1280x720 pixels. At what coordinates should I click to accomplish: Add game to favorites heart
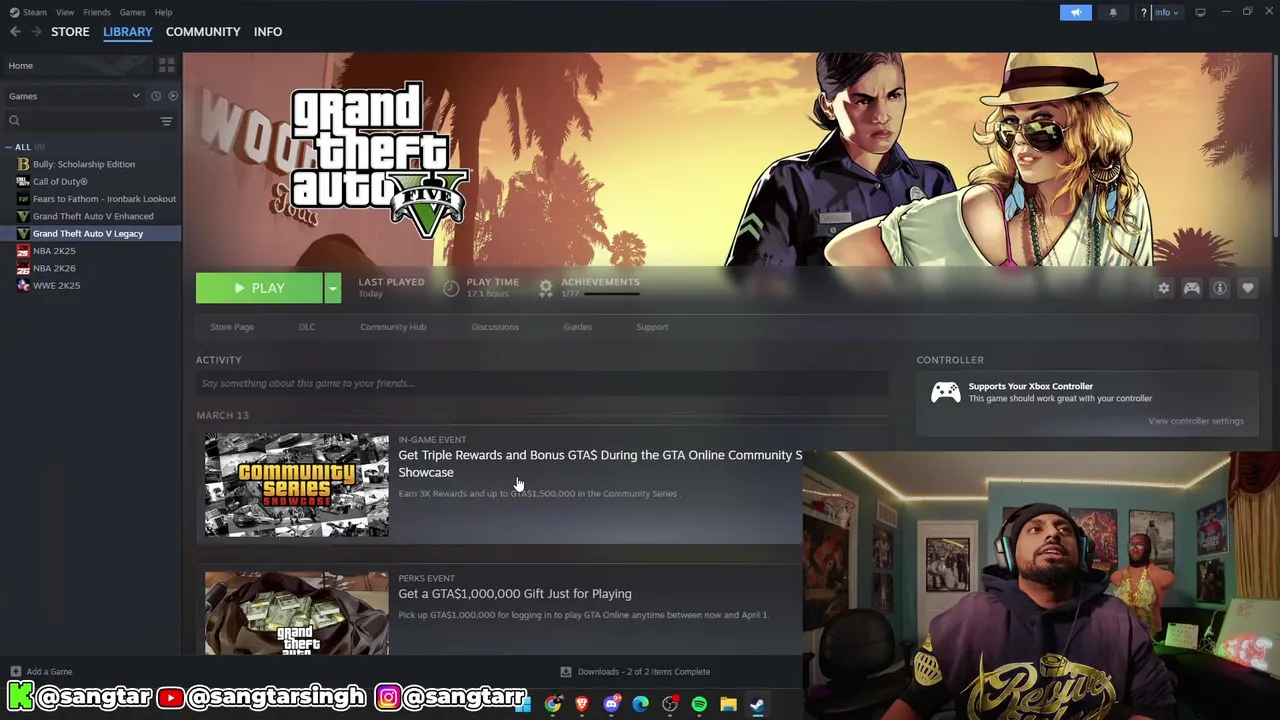pyautogui.click(x=1248, y=288)
